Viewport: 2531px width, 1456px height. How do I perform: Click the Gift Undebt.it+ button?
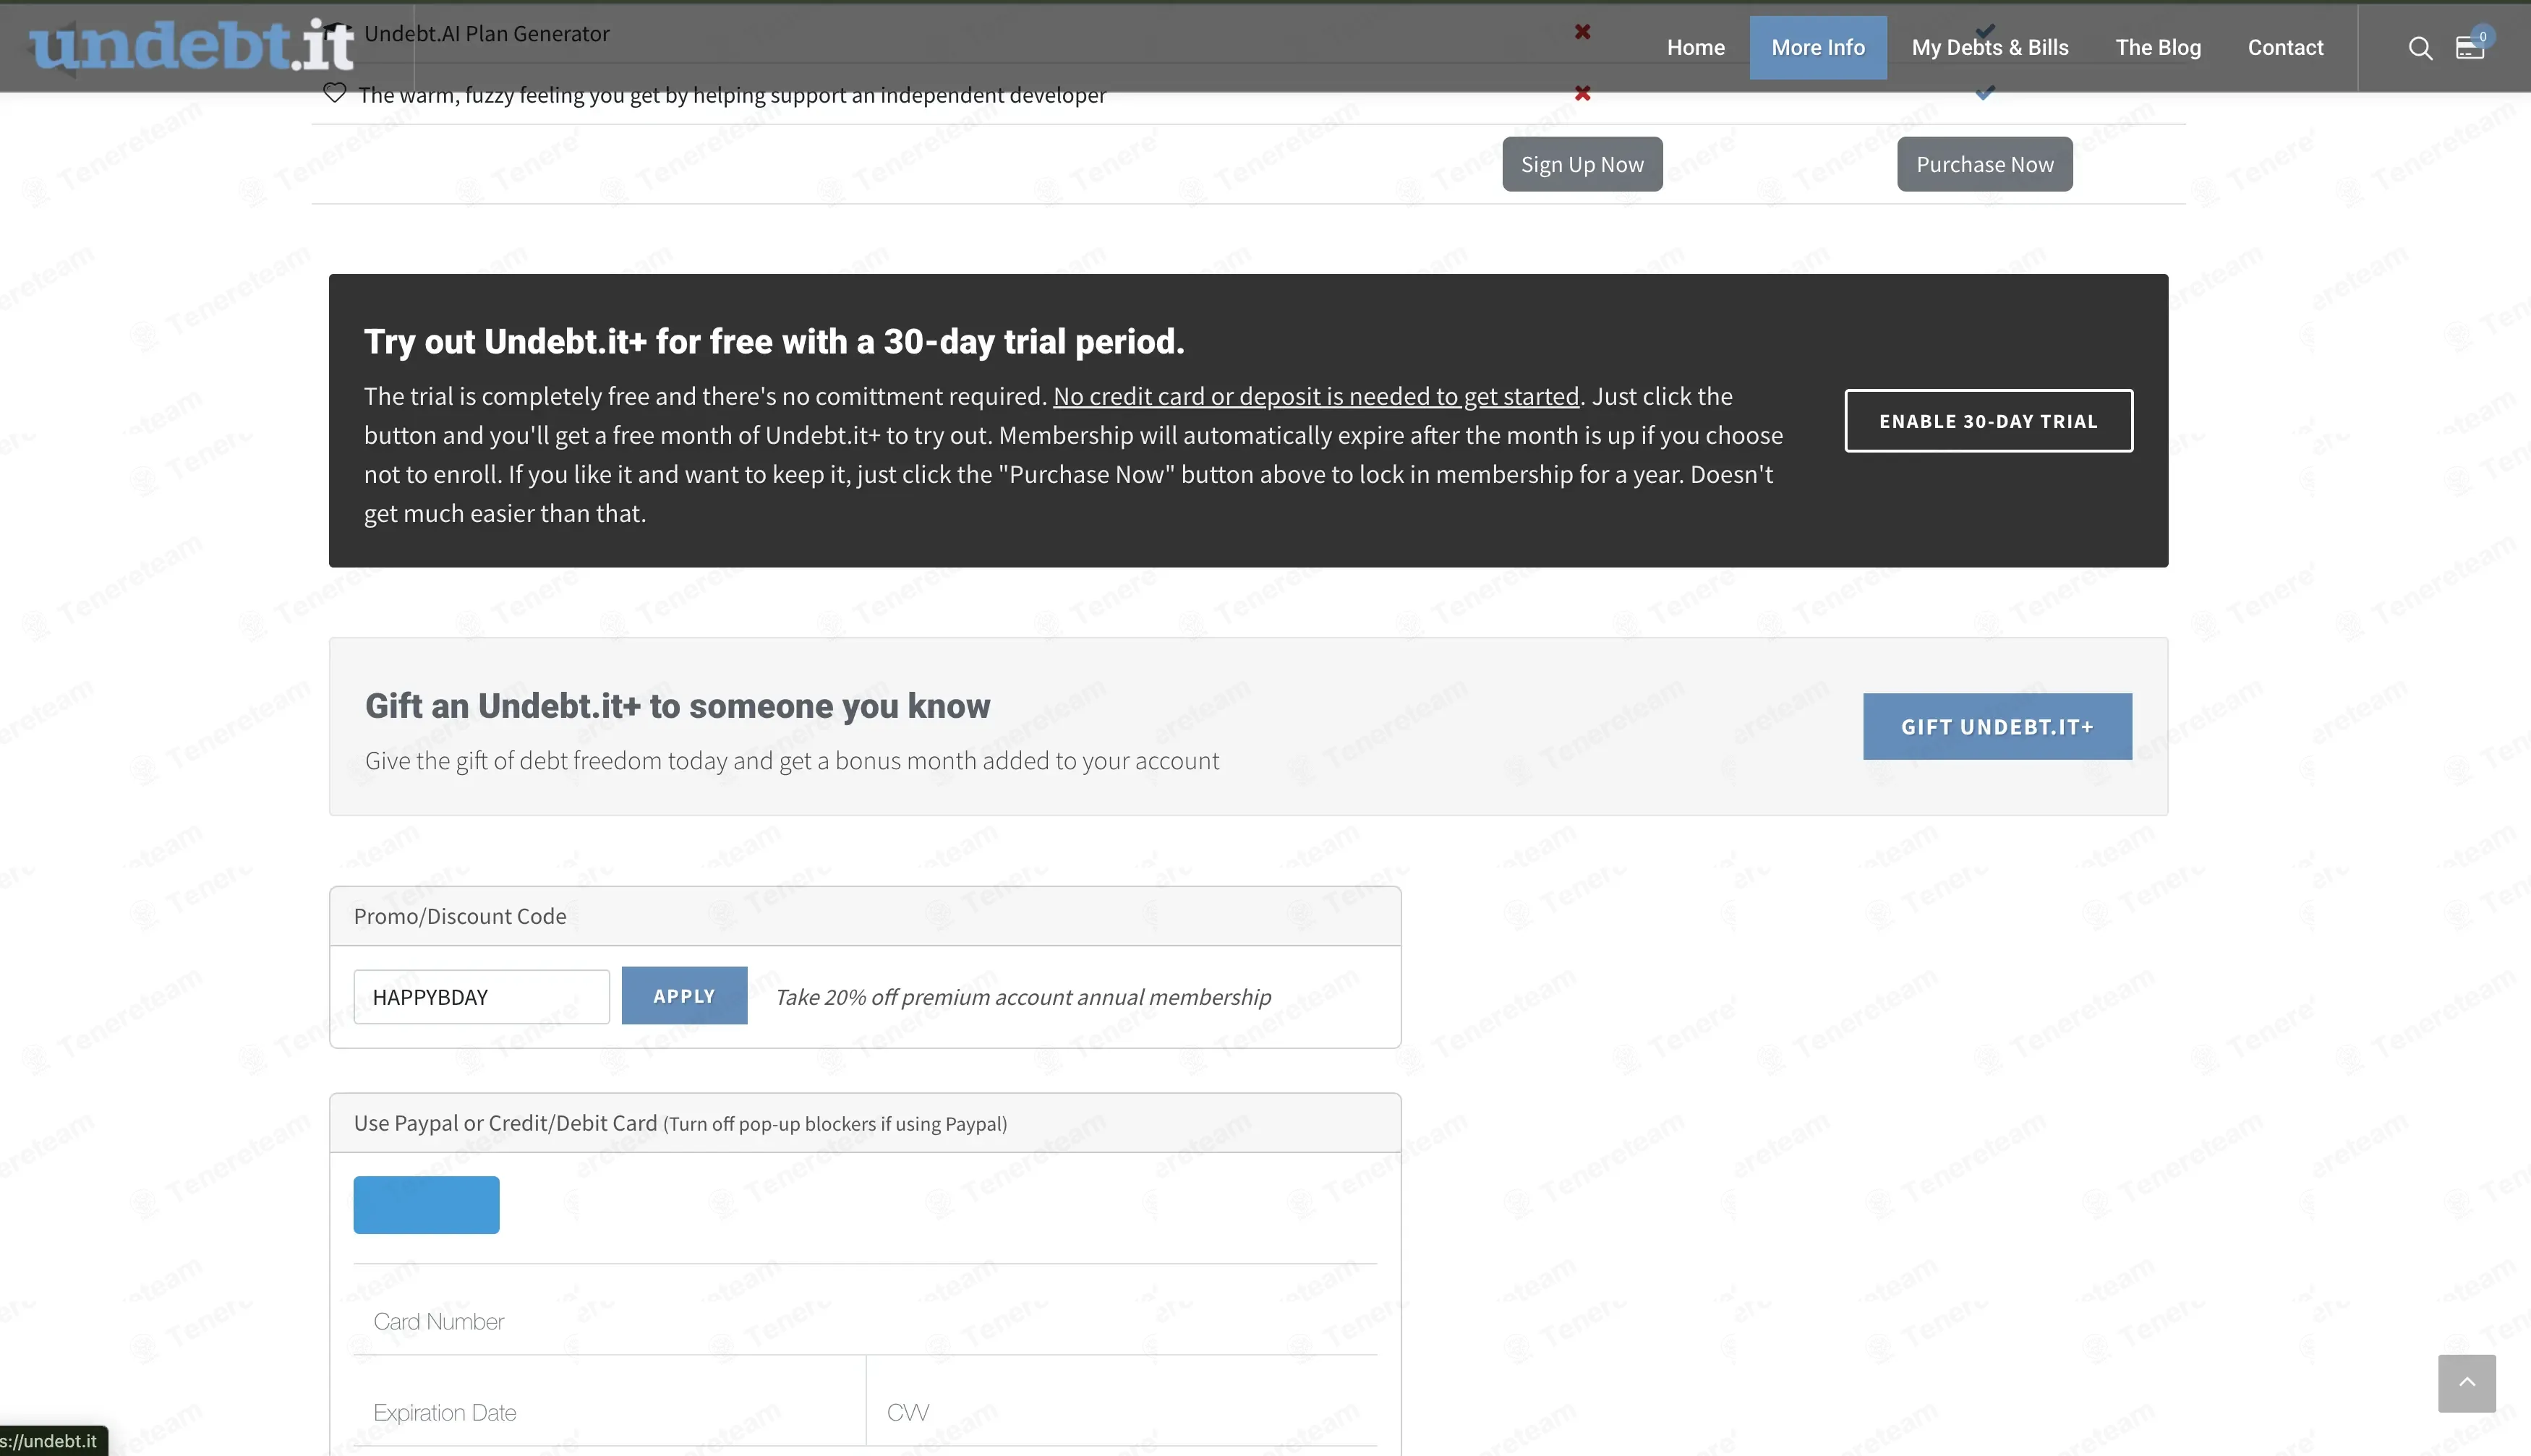coord(1997,726)
